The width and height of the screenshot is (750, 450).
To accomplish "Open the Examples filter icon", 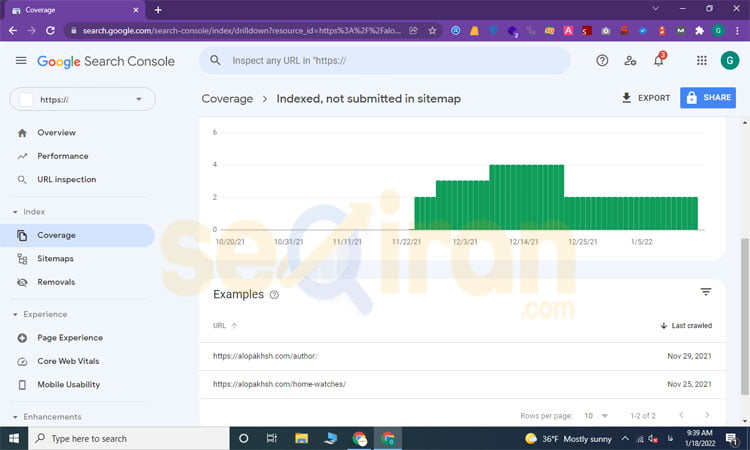I will pyautogui.click(x=706, y=292).
